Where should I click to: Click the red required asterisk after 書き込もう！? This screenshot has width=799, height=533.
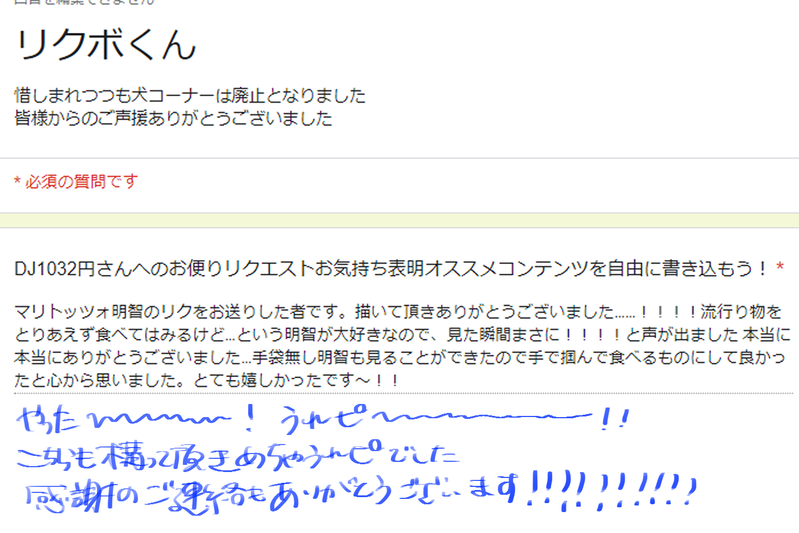pyautogui.click(x=780, y=266)
